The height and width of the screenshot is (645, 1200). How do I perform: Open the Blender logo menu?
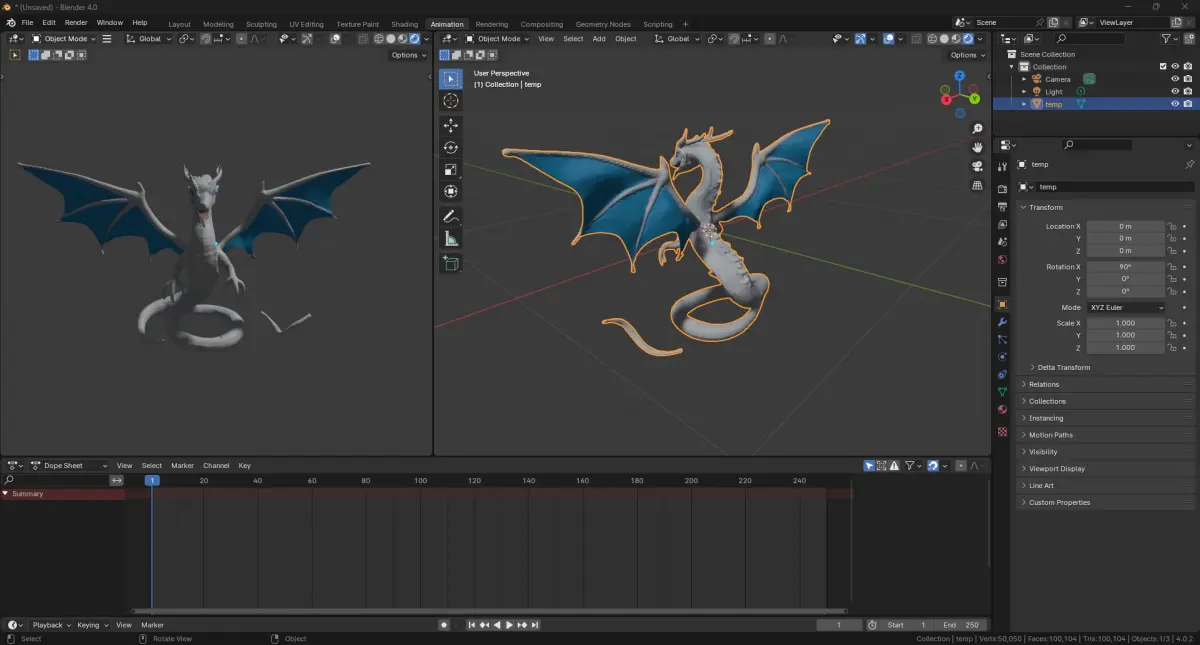[x=11, y=22]
